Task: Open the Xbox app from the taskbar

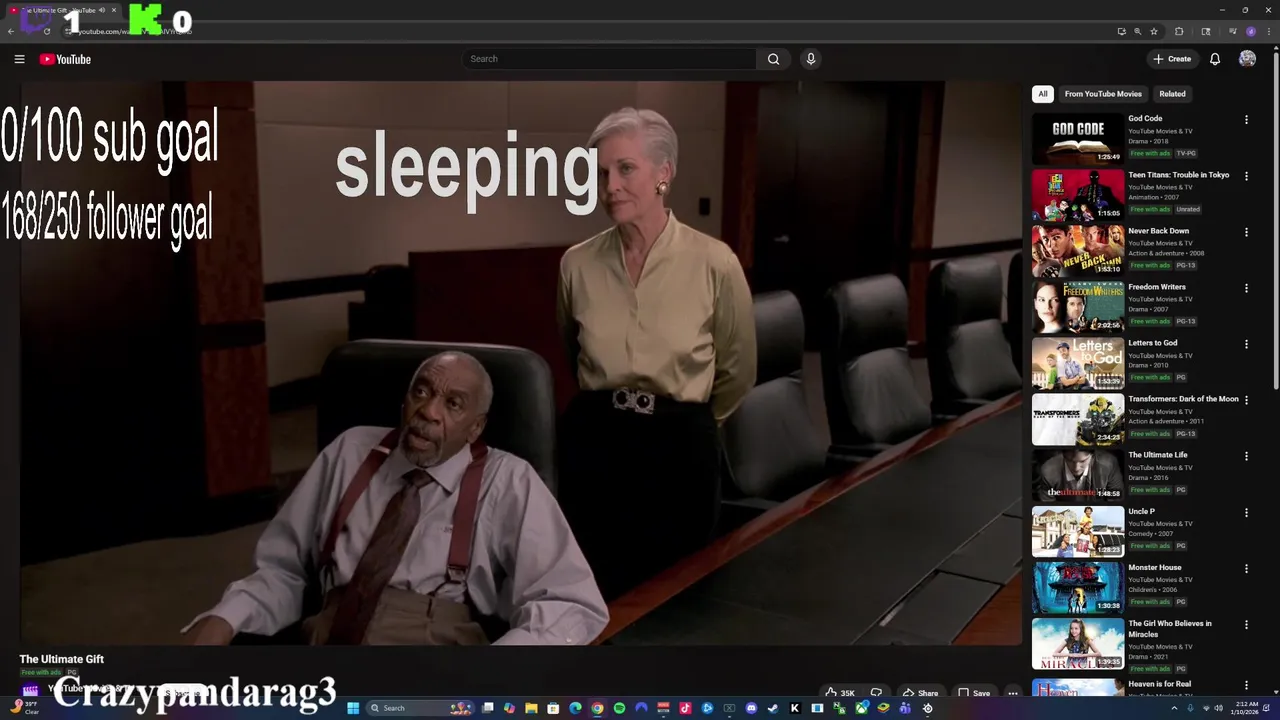Action: pos(861,708)
